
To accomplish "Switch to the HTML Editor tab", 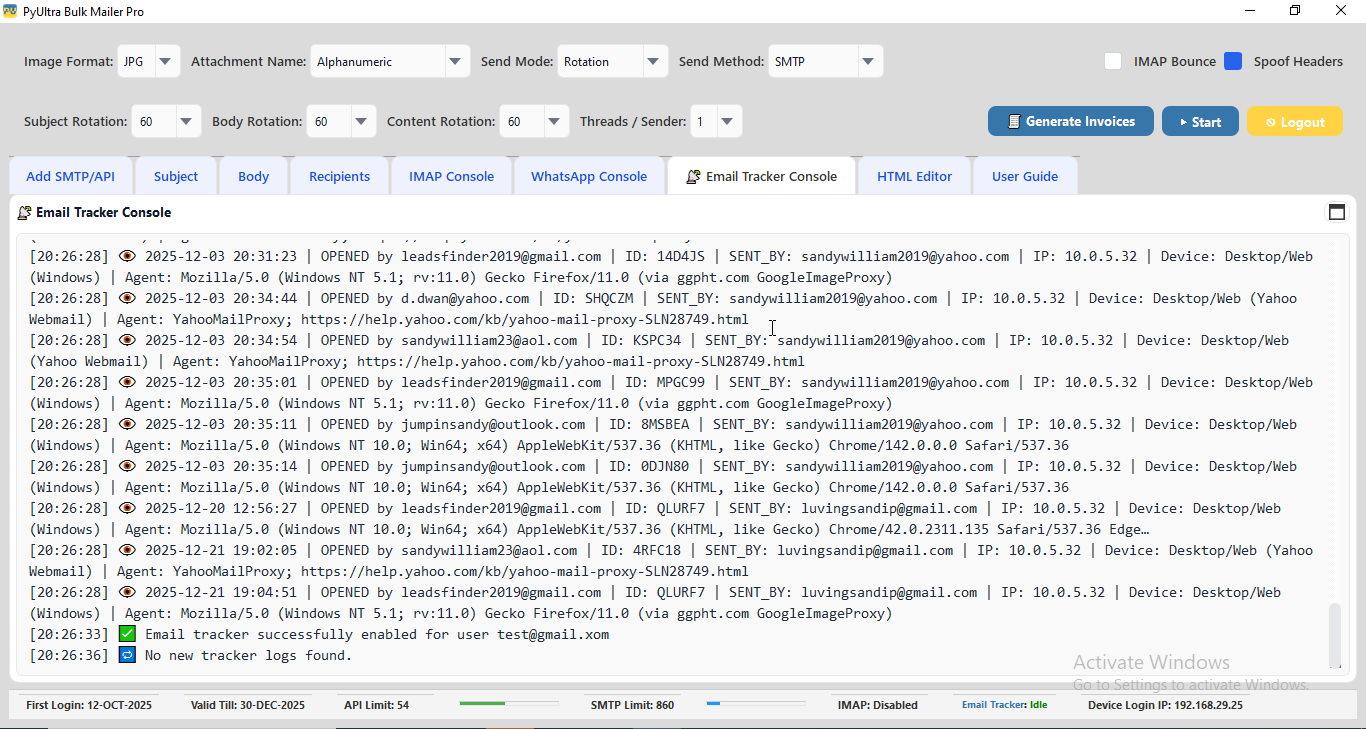I will pyautogui.click(x=914, y=175).
